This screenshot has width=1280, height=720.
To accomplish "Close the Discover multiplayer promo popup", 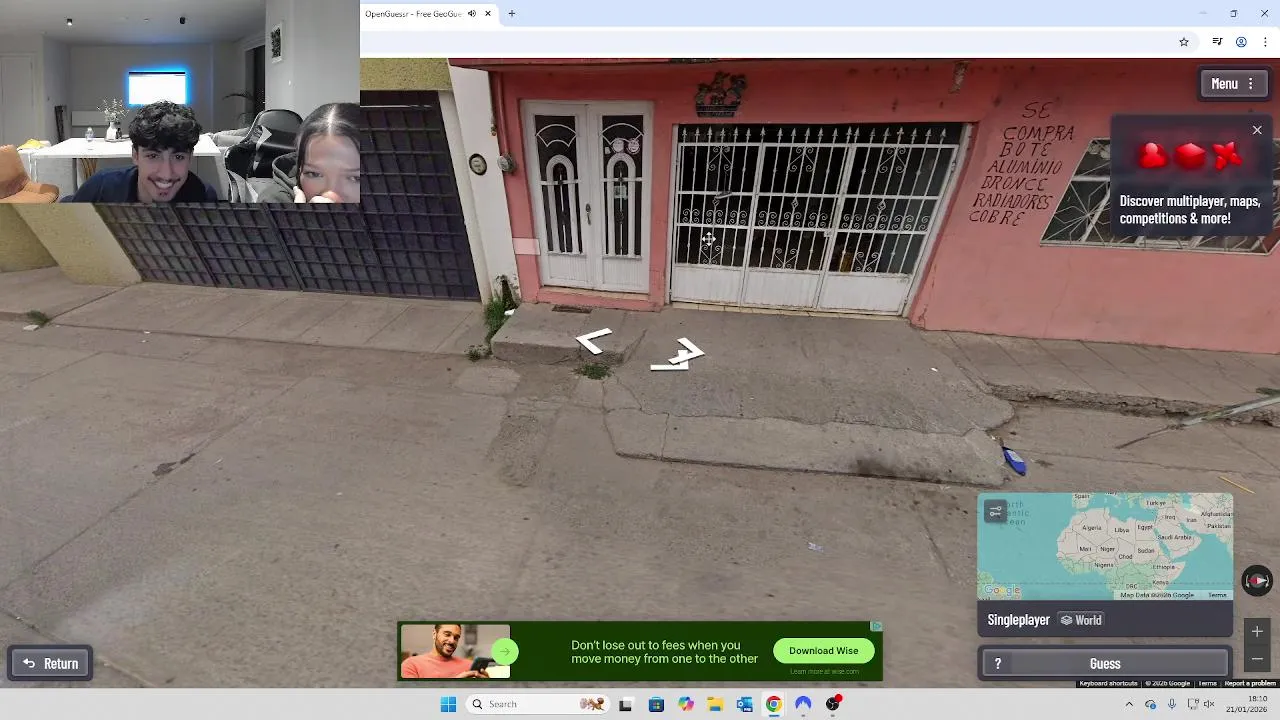I will (1257, 130).
